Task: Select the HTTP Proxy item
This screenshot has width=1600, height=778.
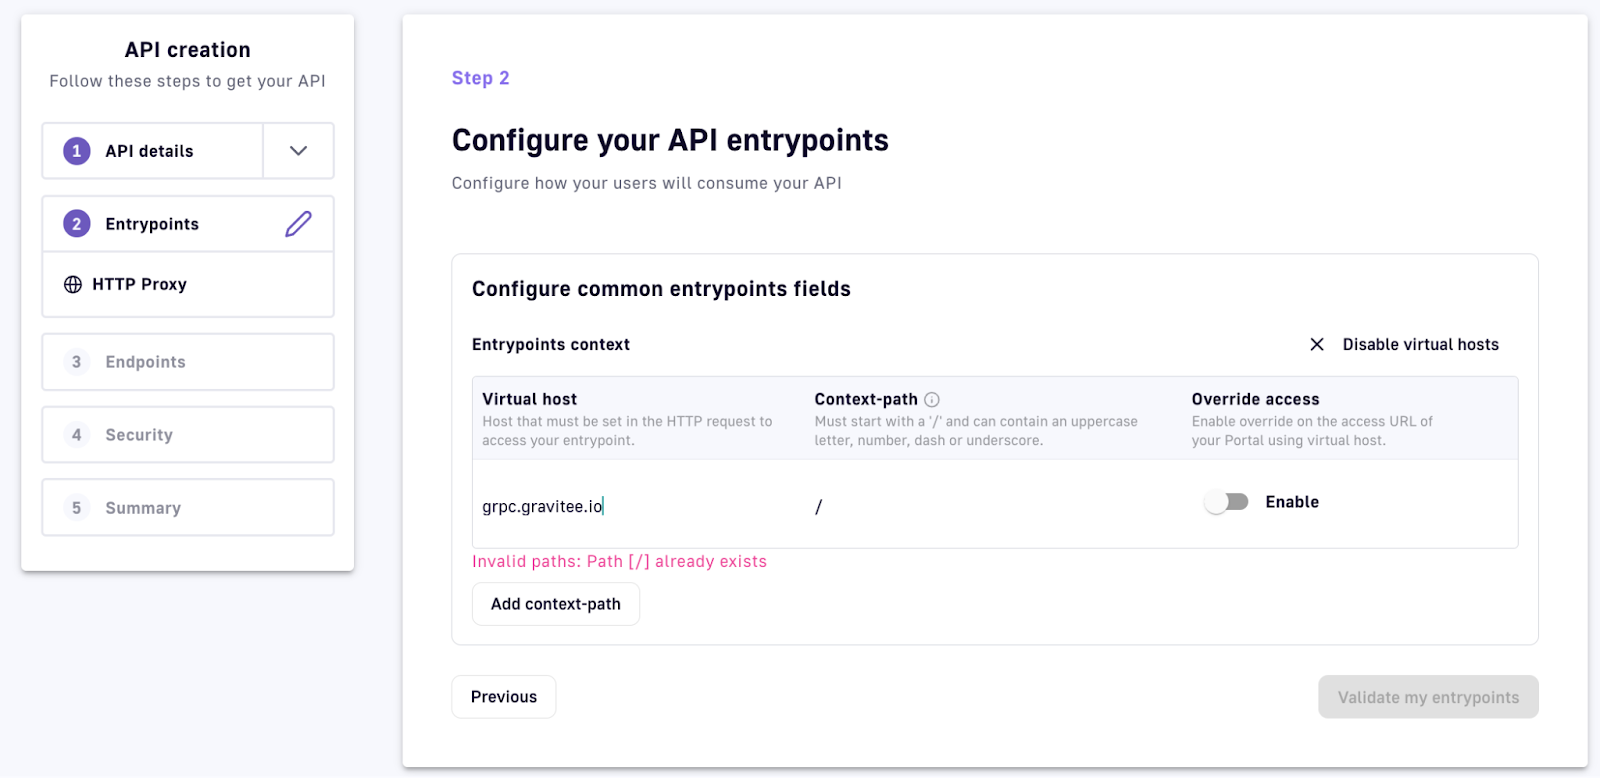Action: pyautogui.click(x=188, y=285)
